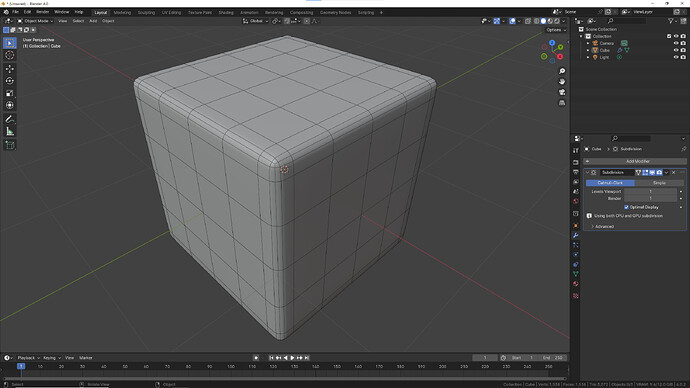This screenshot has width=690, height=388.
Task: Open the Render properties tab
Action: tap(576, 162)
